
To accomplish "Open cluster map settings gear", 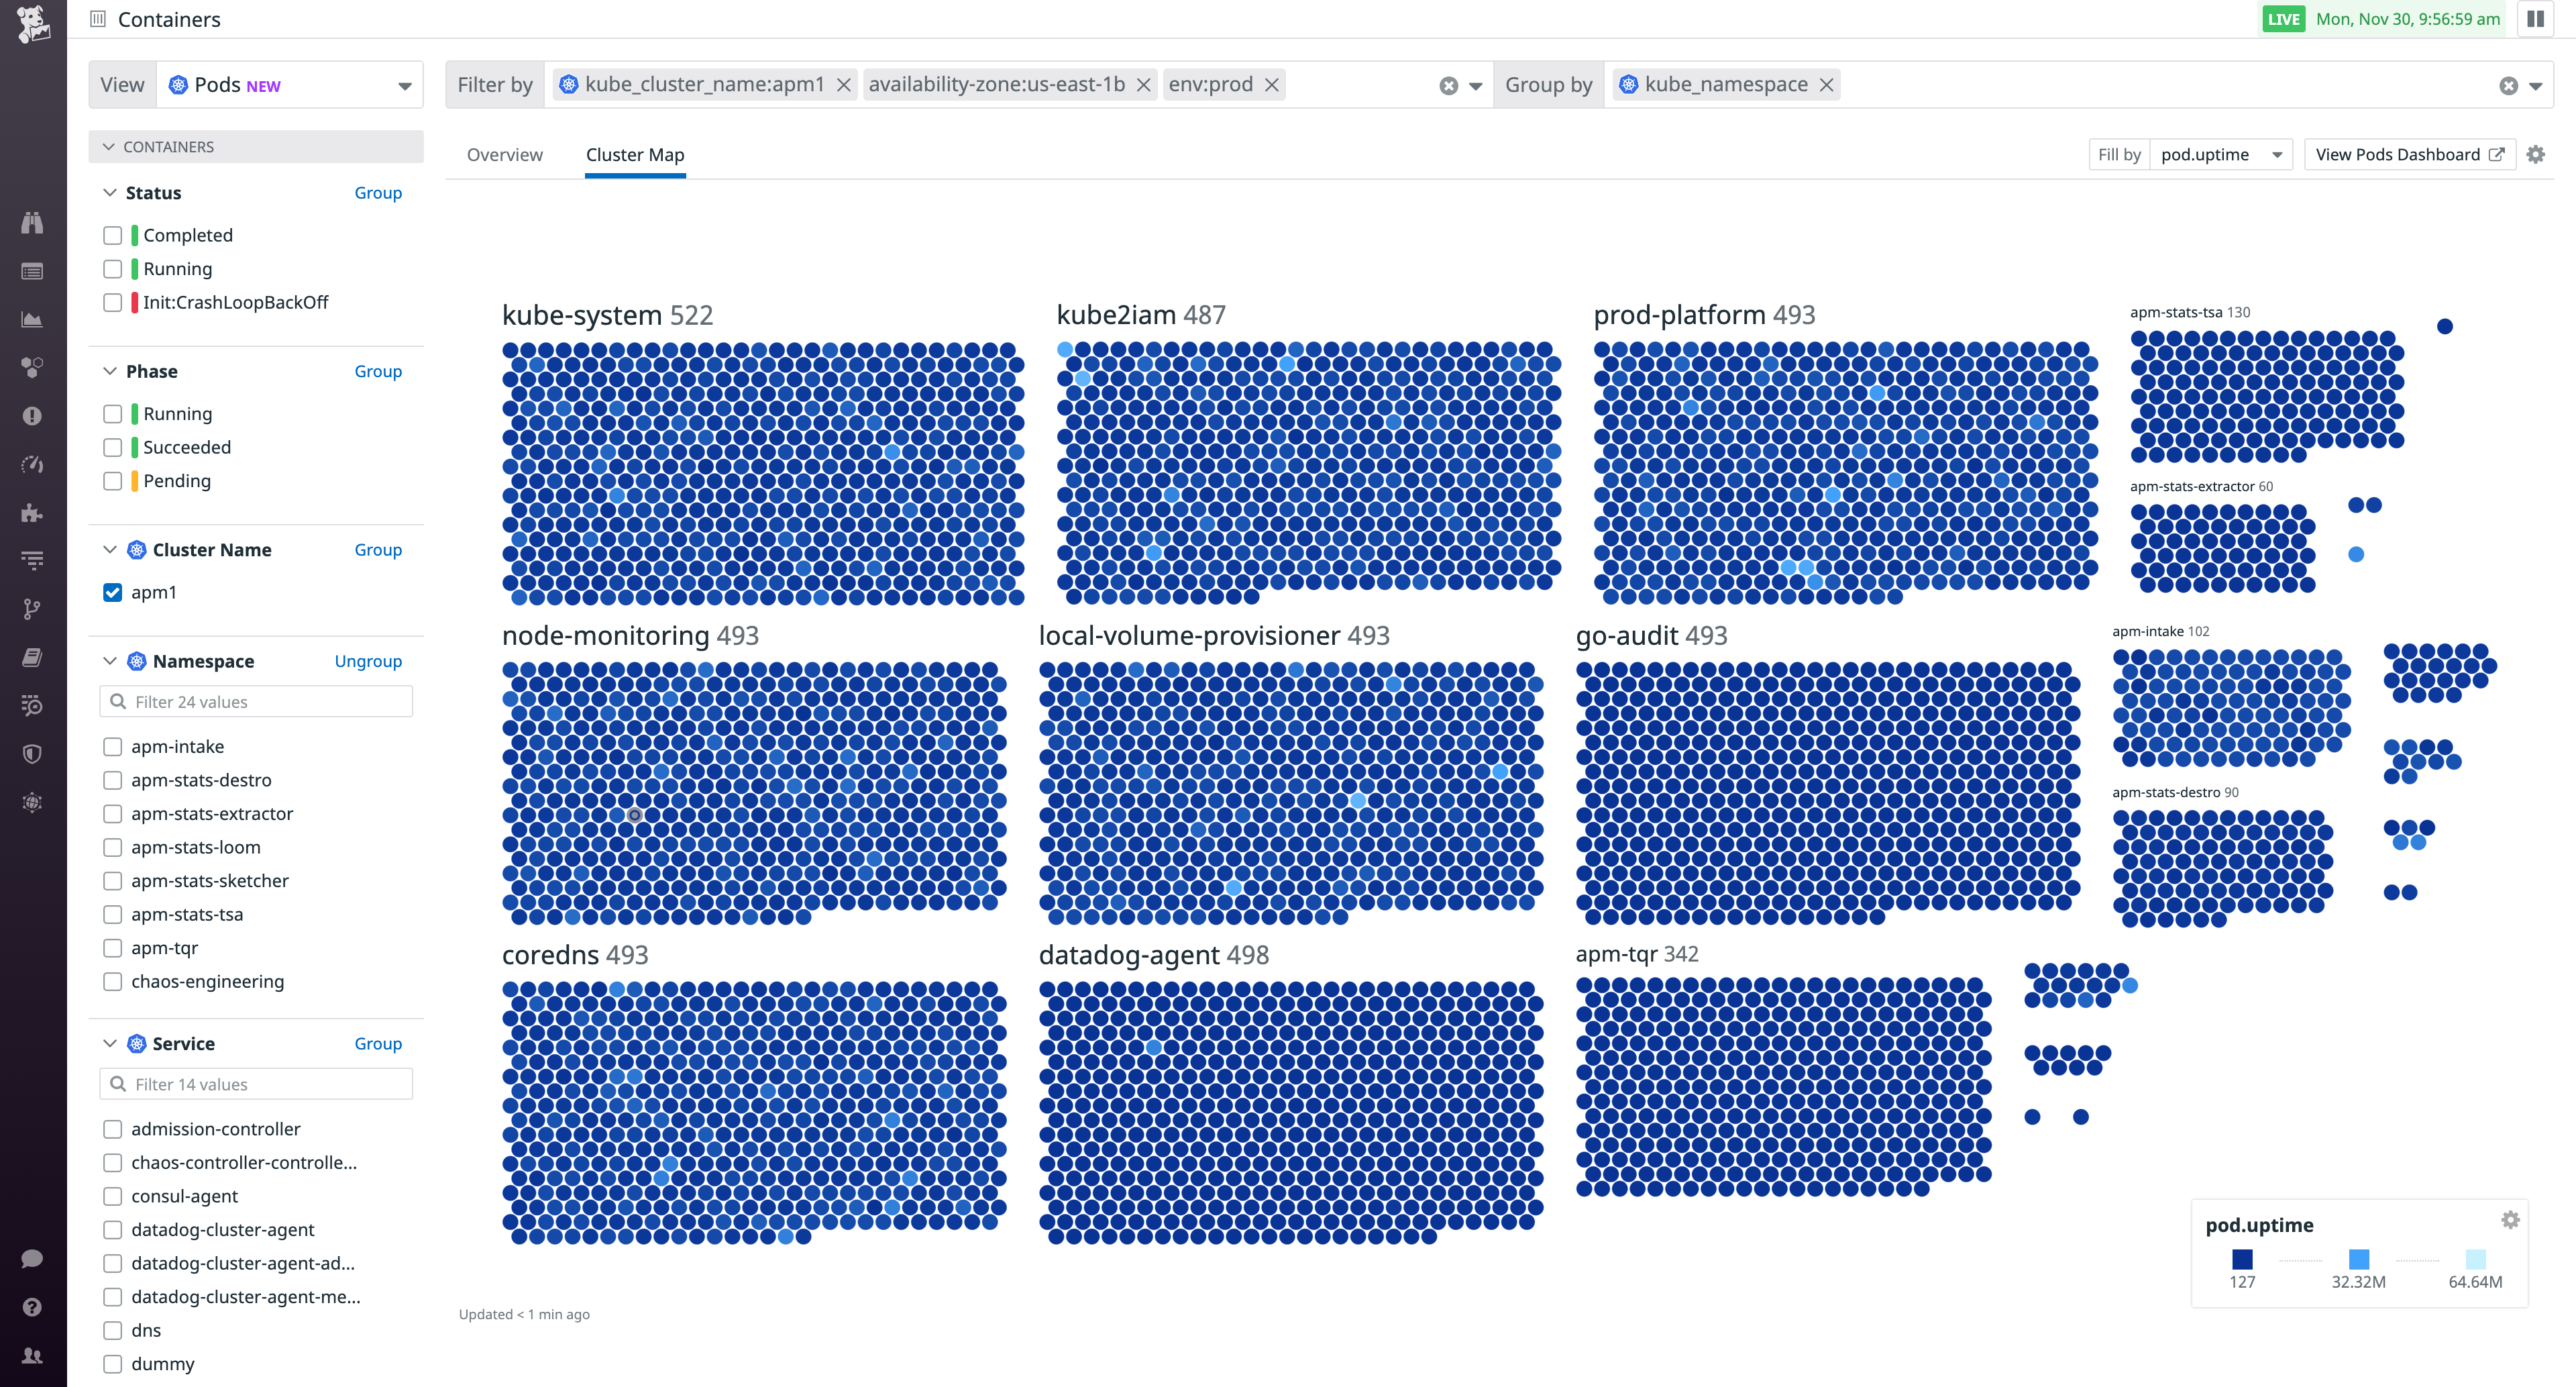I will (2537, 154).
